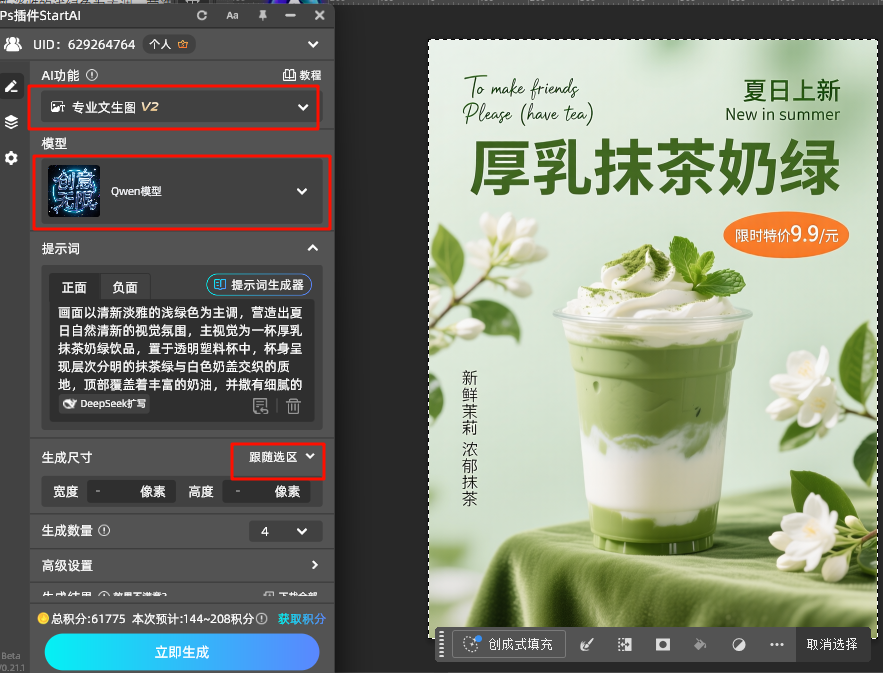Click the 立即生成 generate button
Viewport: 883px width, 673px height.
(181, 651)
